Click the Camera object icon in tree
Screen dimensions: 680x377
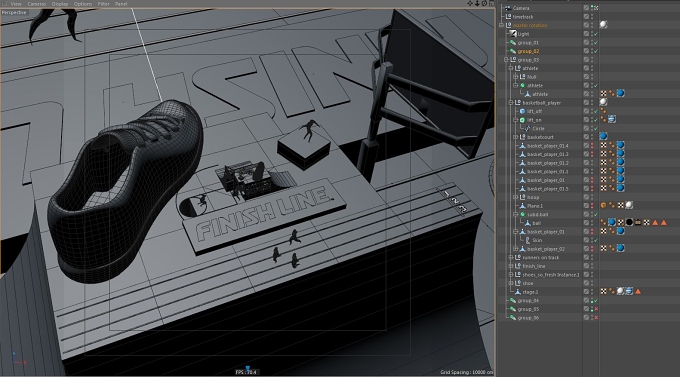pos(508,8)
